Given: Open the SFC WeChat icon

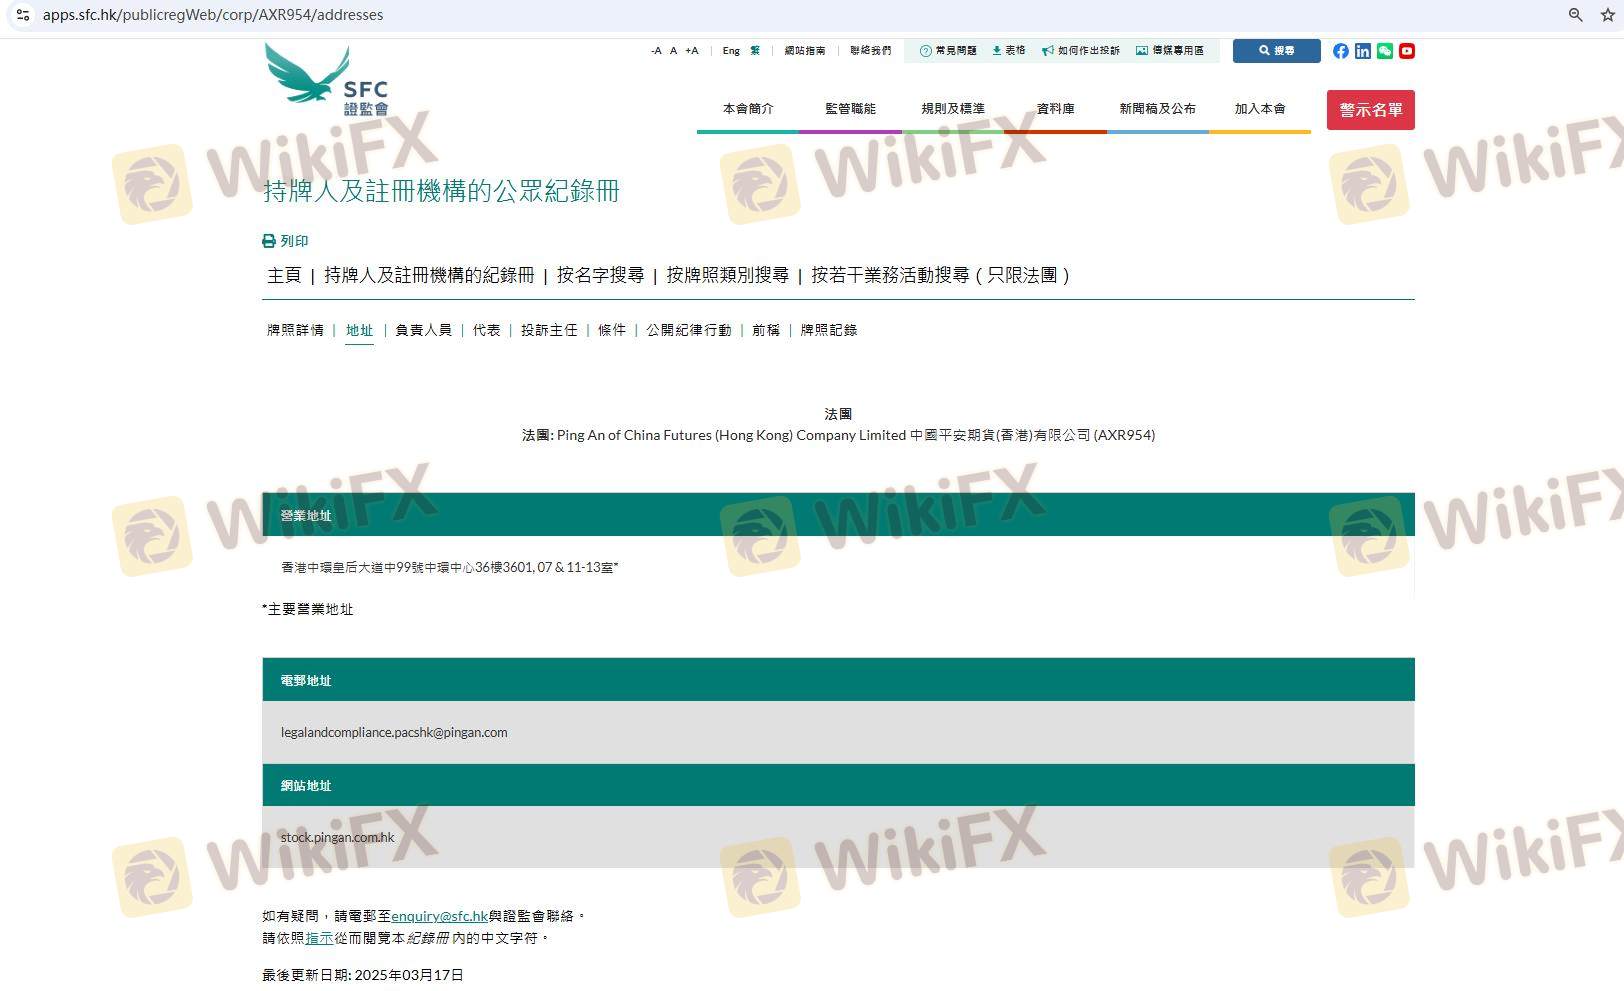Looking at the screenshot, I should pos(1385,51).
